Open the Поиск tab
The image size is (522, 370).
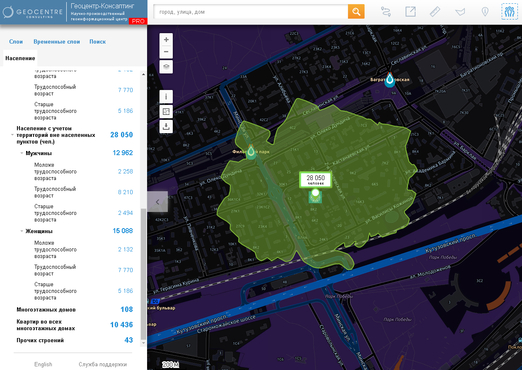pyautogui.click(x=97, y=42)
